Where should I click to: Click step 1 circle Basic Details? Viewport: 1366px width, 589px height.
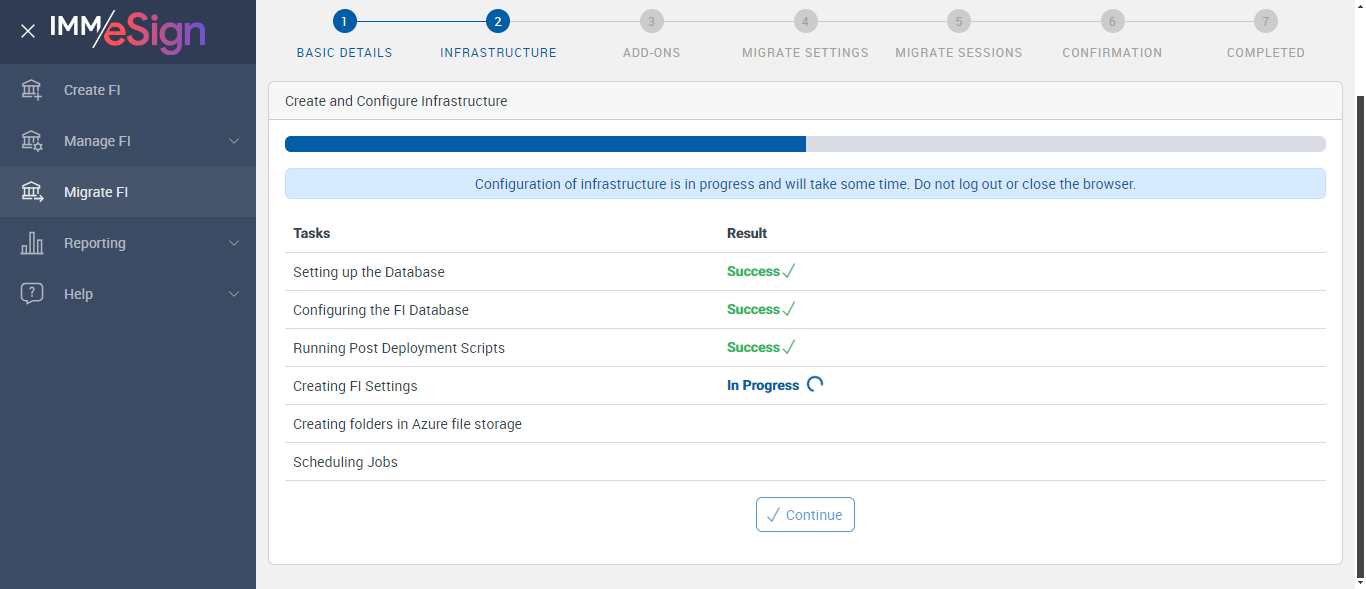pos(344,21)
